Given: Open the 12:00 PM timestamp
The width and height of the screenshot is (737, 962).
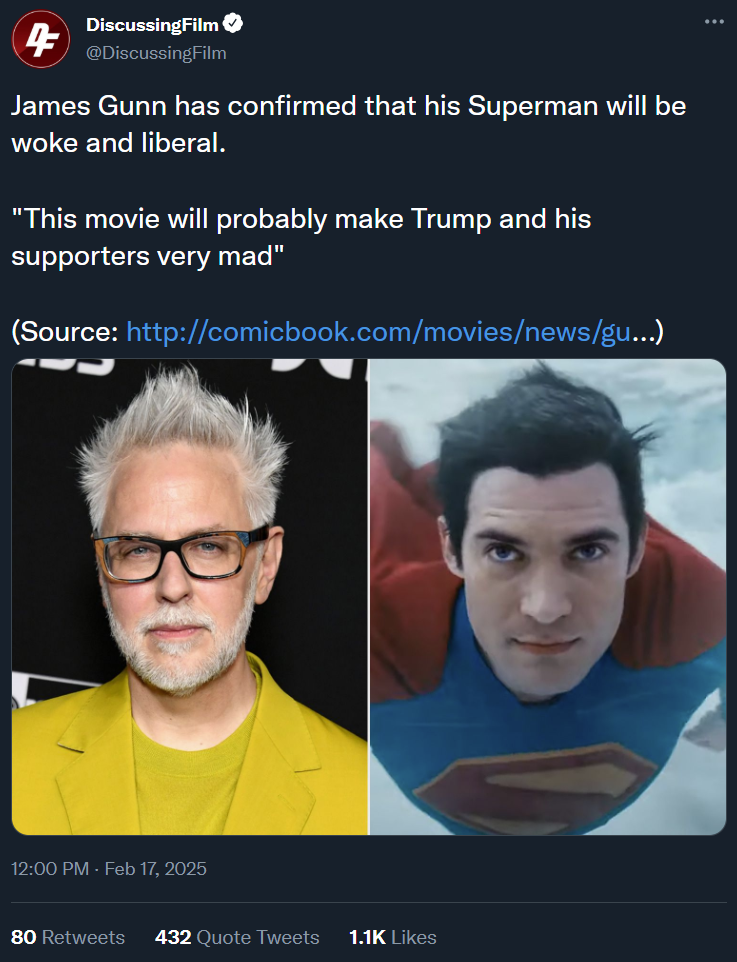Looking at the screenshot, I should tap(50, 869).
